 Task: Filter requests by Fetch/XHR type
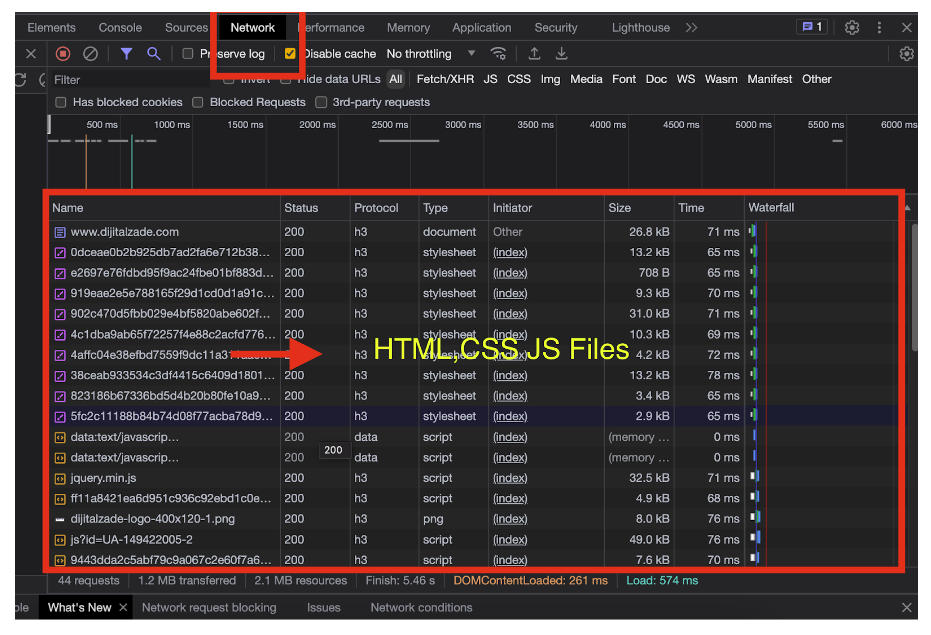[x=445, y=79]
